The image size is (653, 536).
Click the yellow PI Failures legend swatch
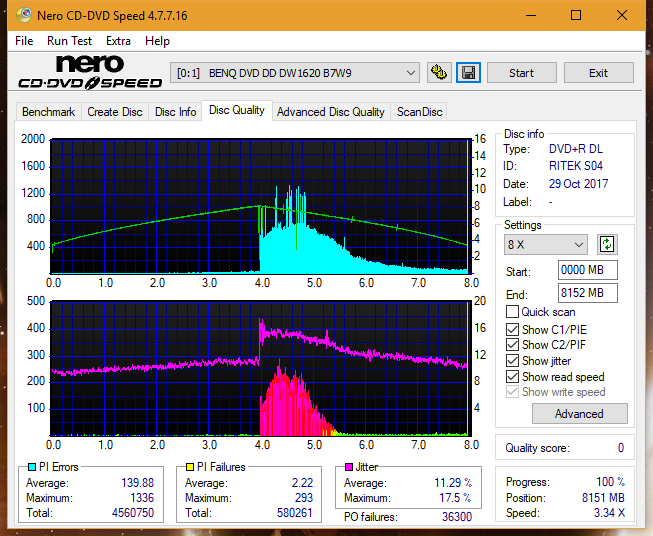pos(190,467)
